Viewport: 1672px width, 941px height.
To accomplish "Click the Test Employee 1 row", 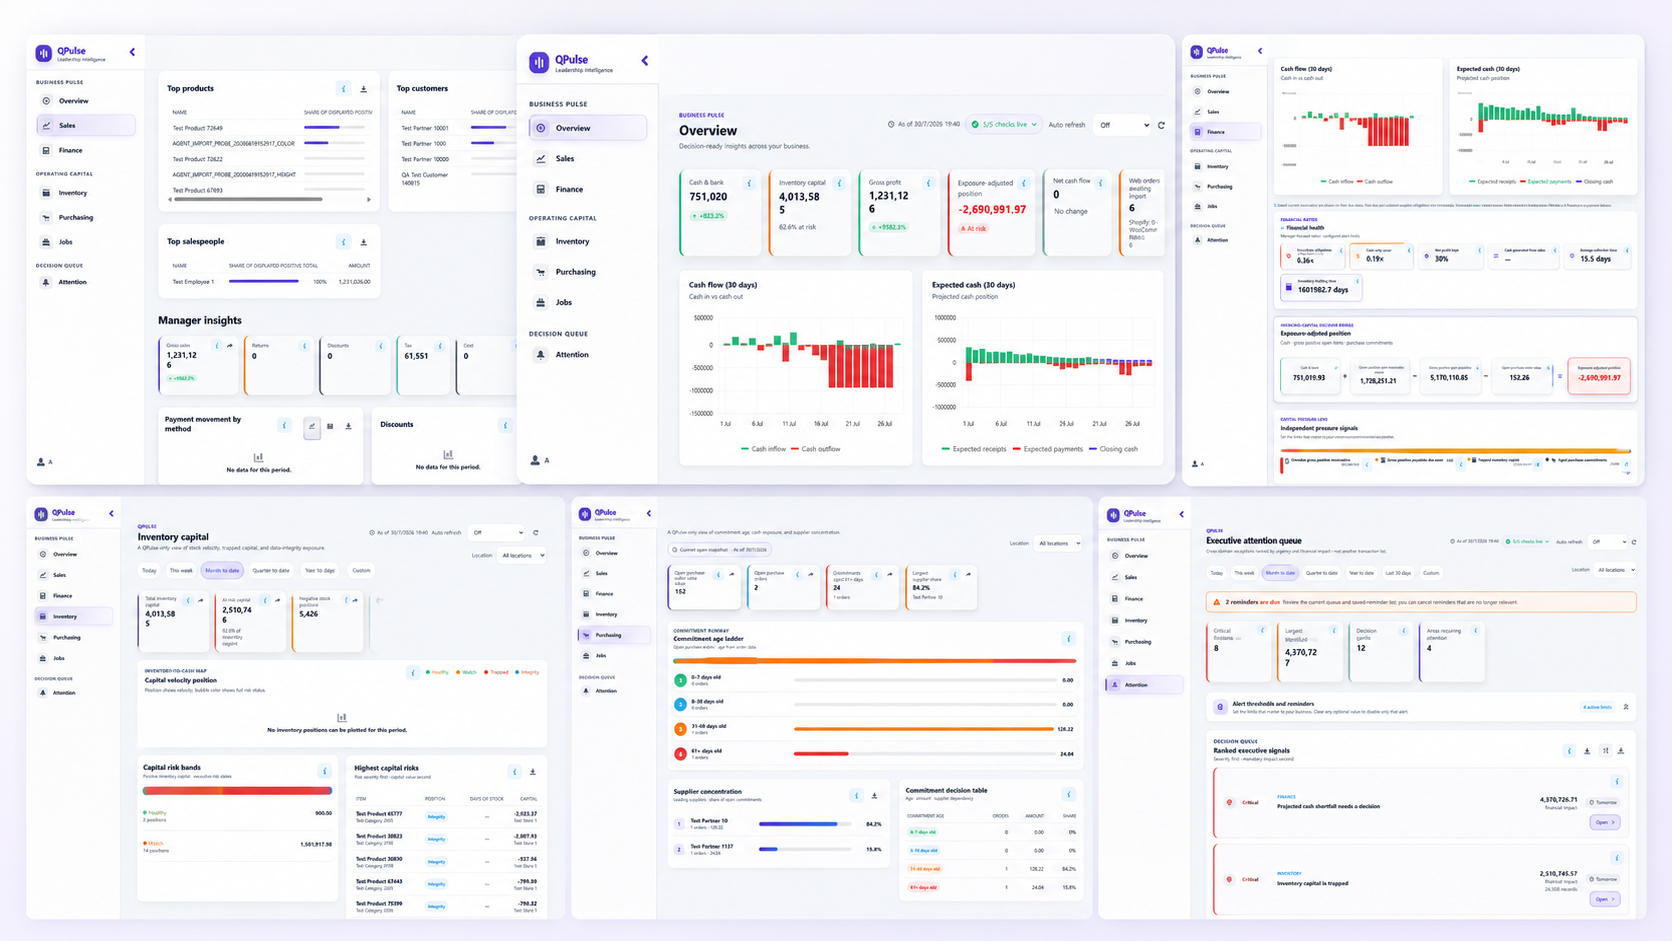I will [x=270, y=282].
